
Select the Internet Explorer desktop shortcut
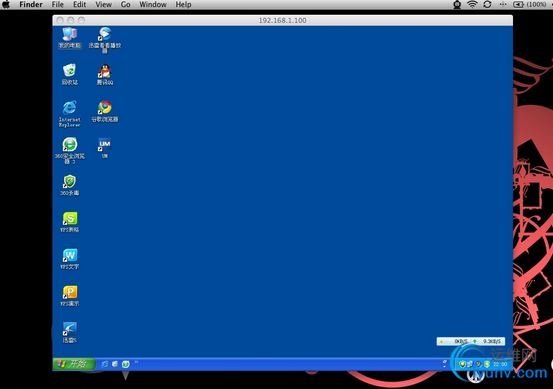[x=69, y=114]
